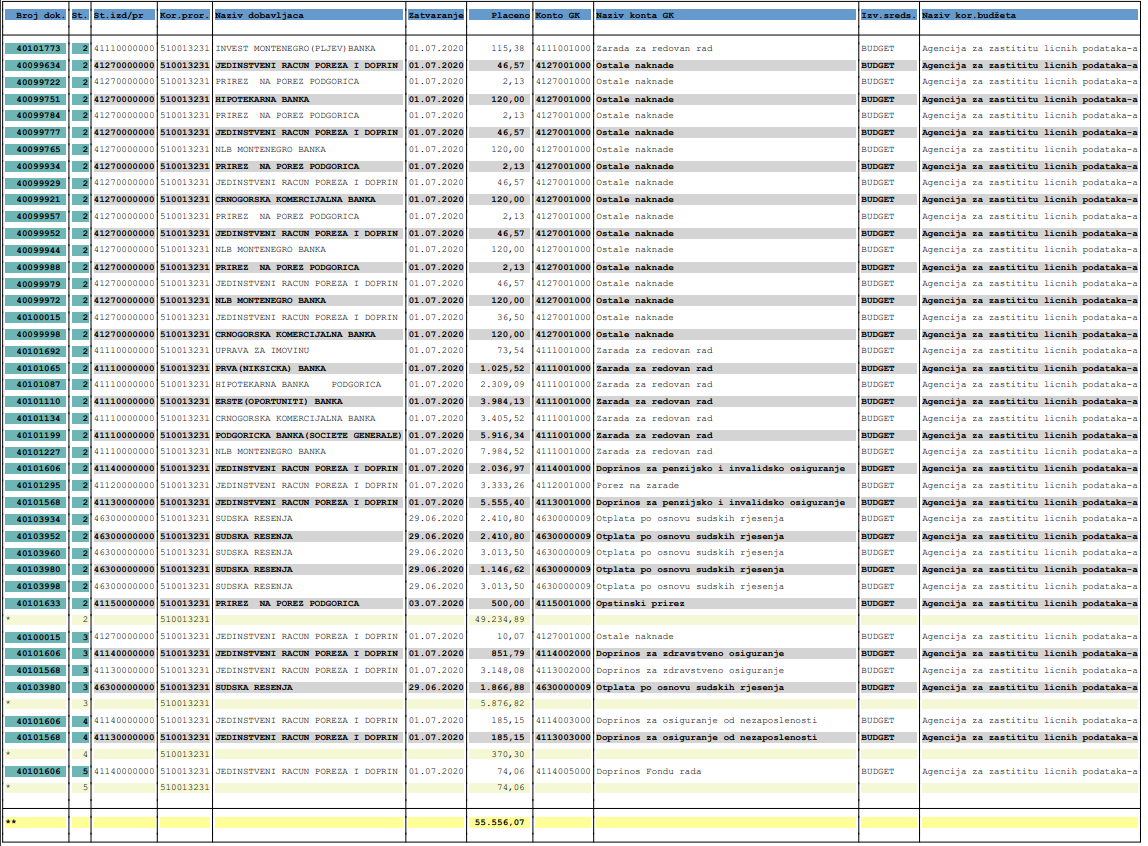Select the grand total 55.556,07 cell

[x=498, y=822]
